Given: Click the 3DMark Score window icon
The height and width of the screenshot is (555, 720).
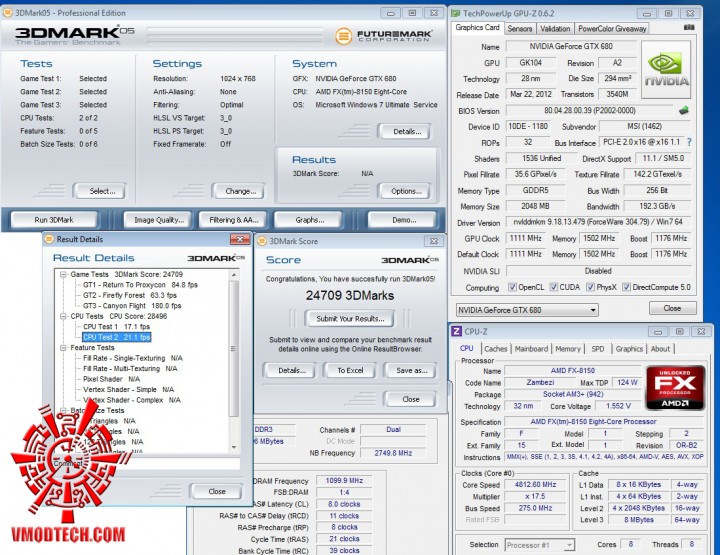Looking at the screenshot, I should pyautogui.click(x=262, y=241).
